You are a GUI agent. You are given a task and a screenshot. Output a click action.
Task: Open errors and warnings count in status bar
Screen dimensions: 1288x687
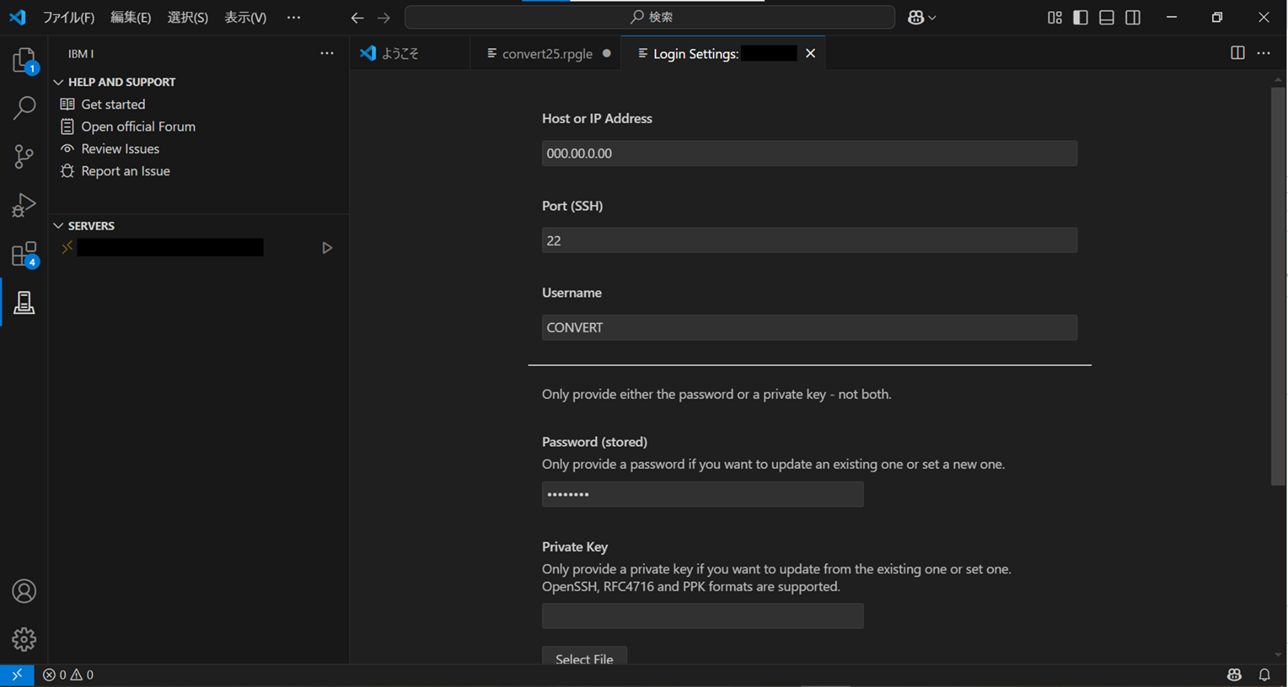pyautogui.click(x=68, y=675)
